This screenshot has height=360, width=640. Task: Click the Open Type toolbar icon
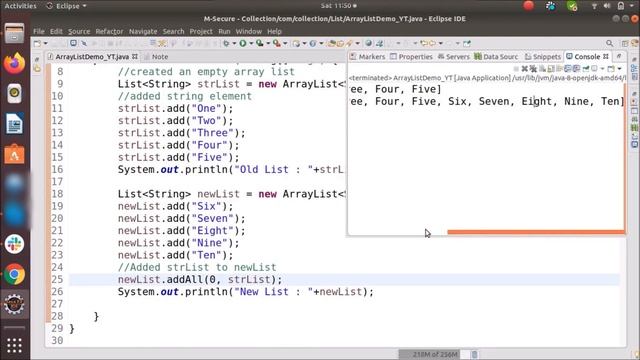331,43
